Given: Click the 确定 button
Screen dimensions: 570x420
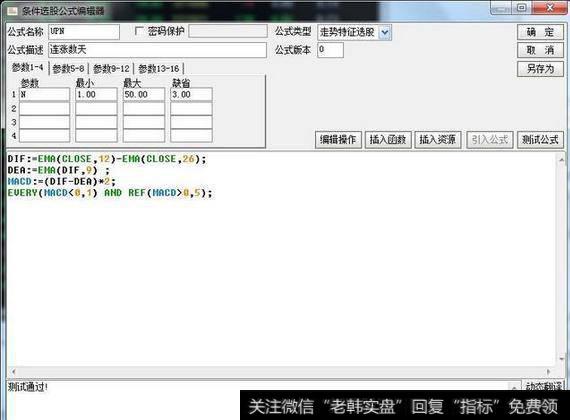Looking at the screenshot, I should 540,32.
